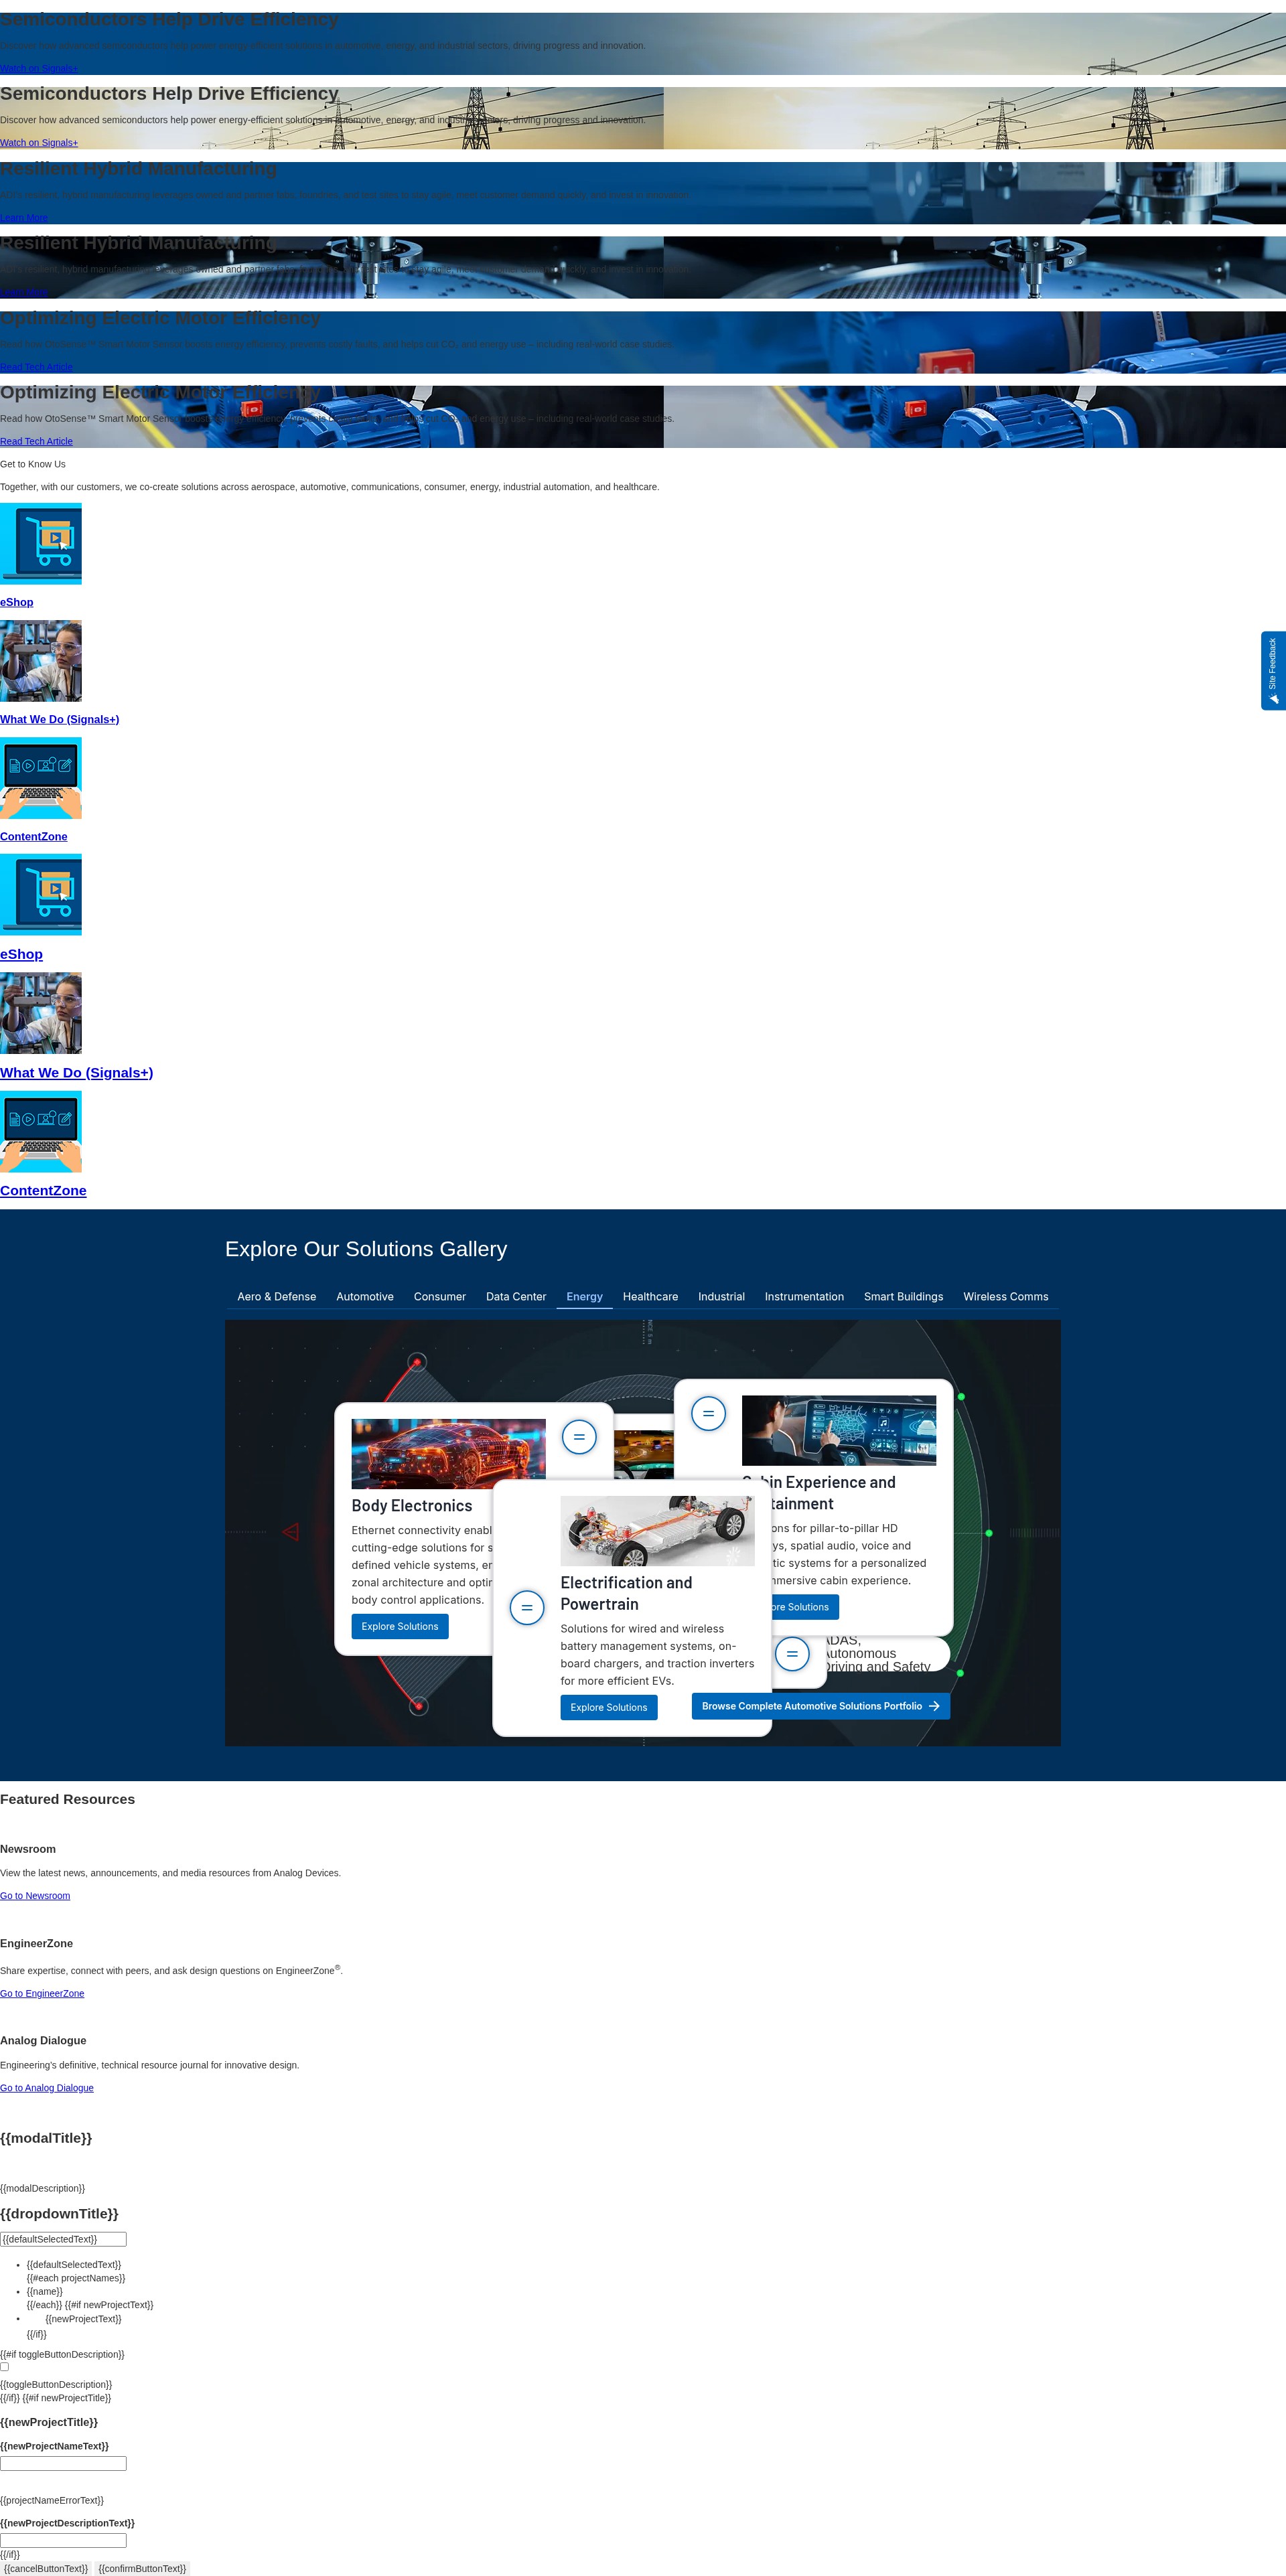1286x2576 pixels.
Task: Click the arrow icon in Browse Complete Automotive button
Action: pos(934,1706)
